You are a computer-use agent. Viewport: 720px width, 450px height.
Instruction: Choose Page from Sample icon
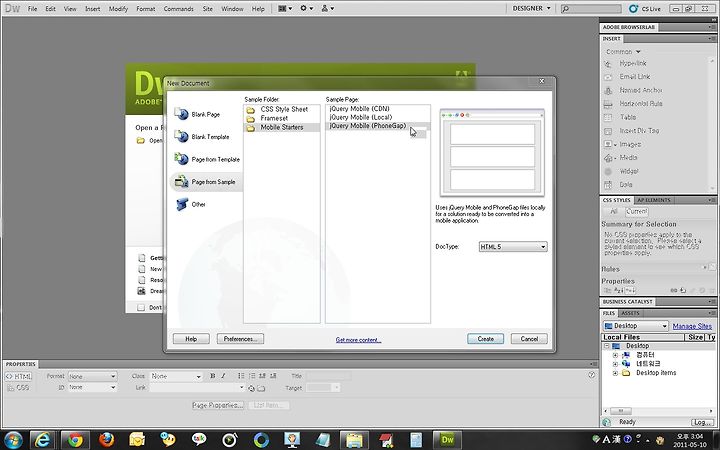click(181, 181)
